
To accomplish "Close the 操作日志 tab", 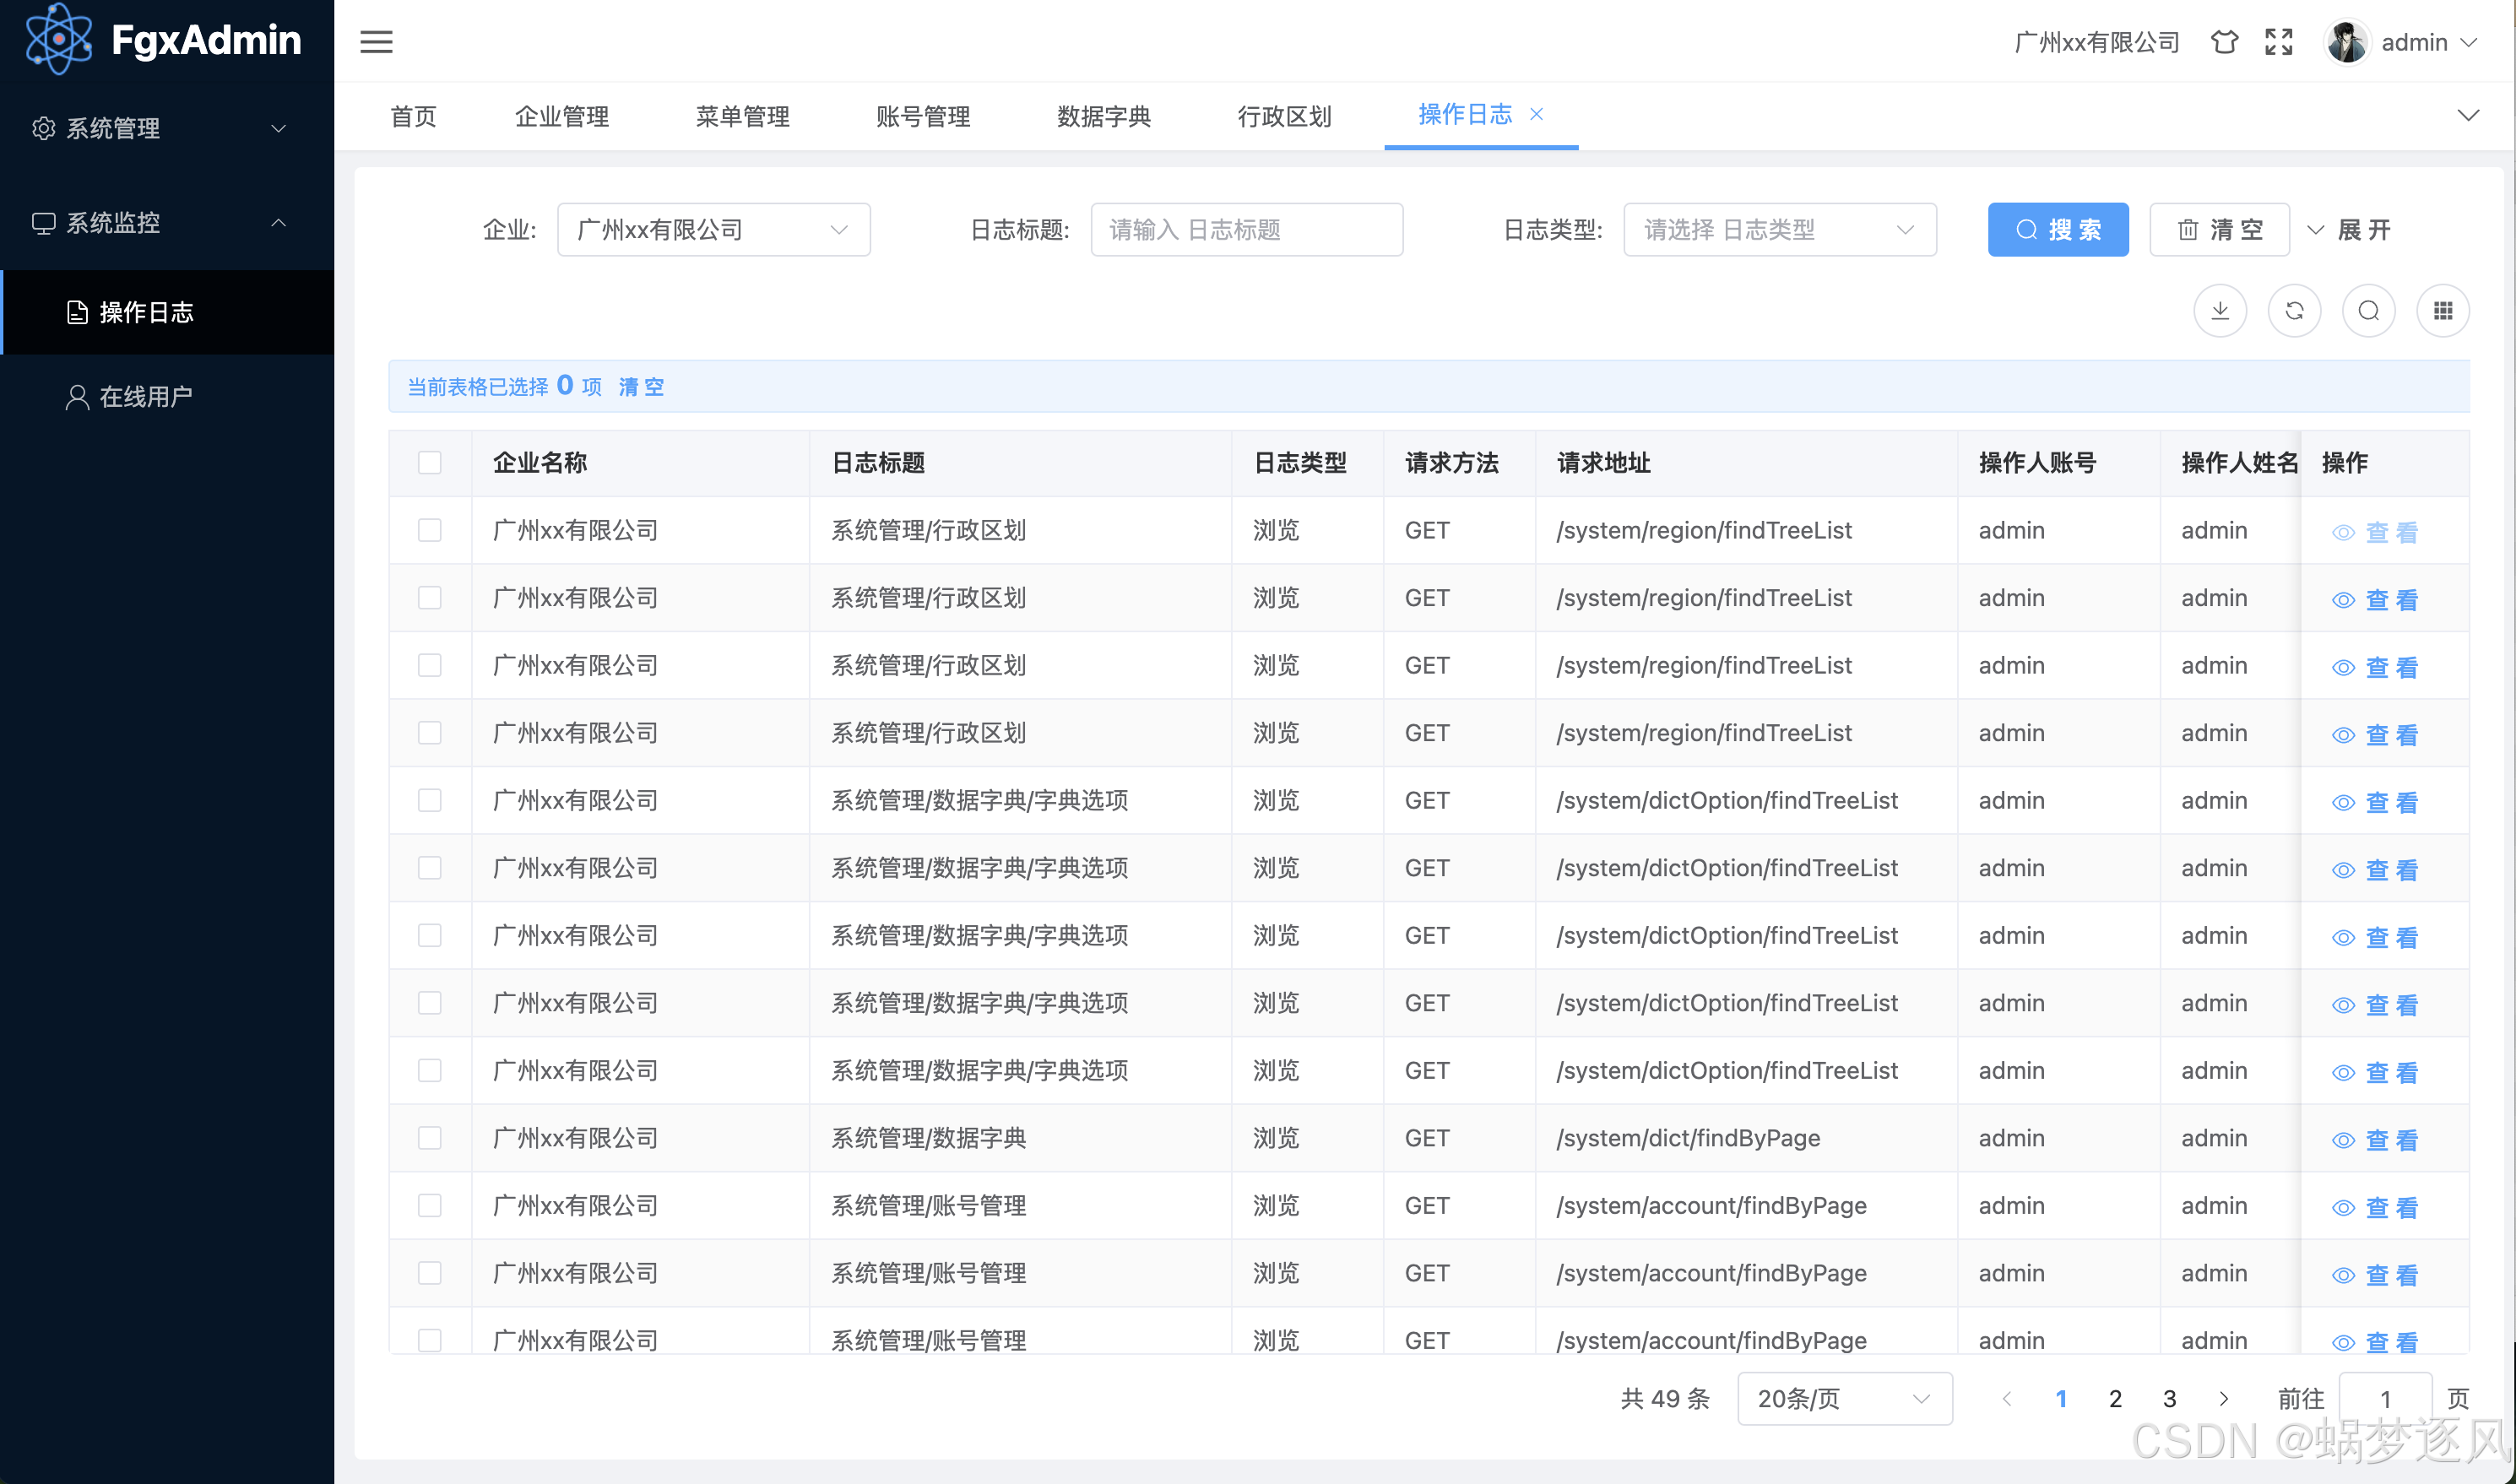I will pyautogui.click(x=1536, y=114).
